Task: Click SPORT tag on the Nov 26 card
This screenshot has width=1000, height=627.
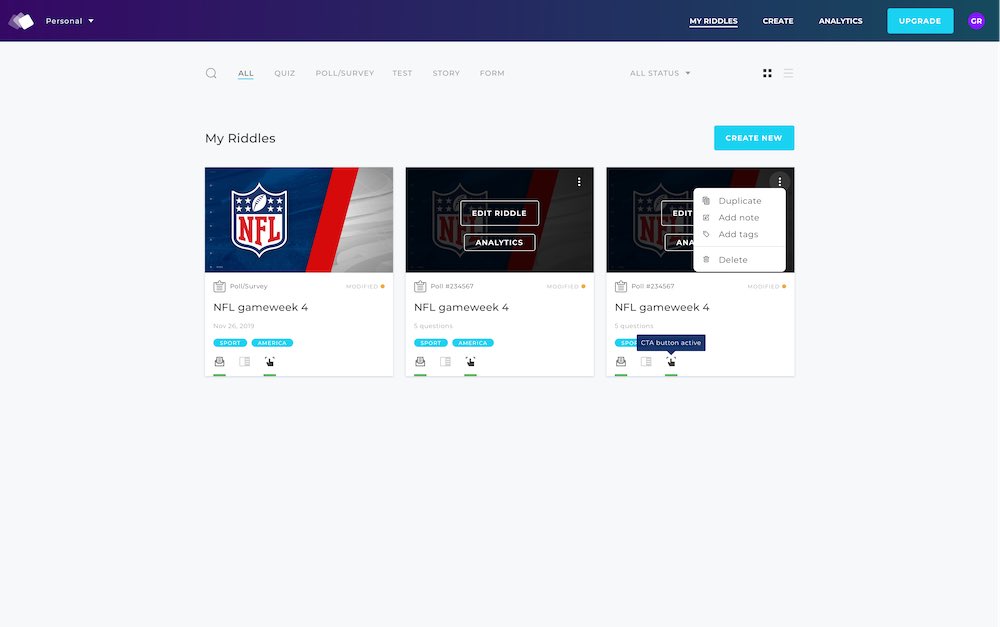Action: point(230,343)
